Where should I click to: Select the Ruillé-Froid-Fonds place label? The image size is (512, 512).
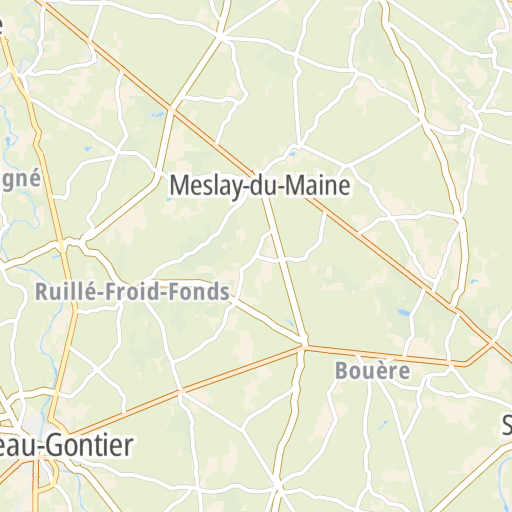tap(132, 291)
